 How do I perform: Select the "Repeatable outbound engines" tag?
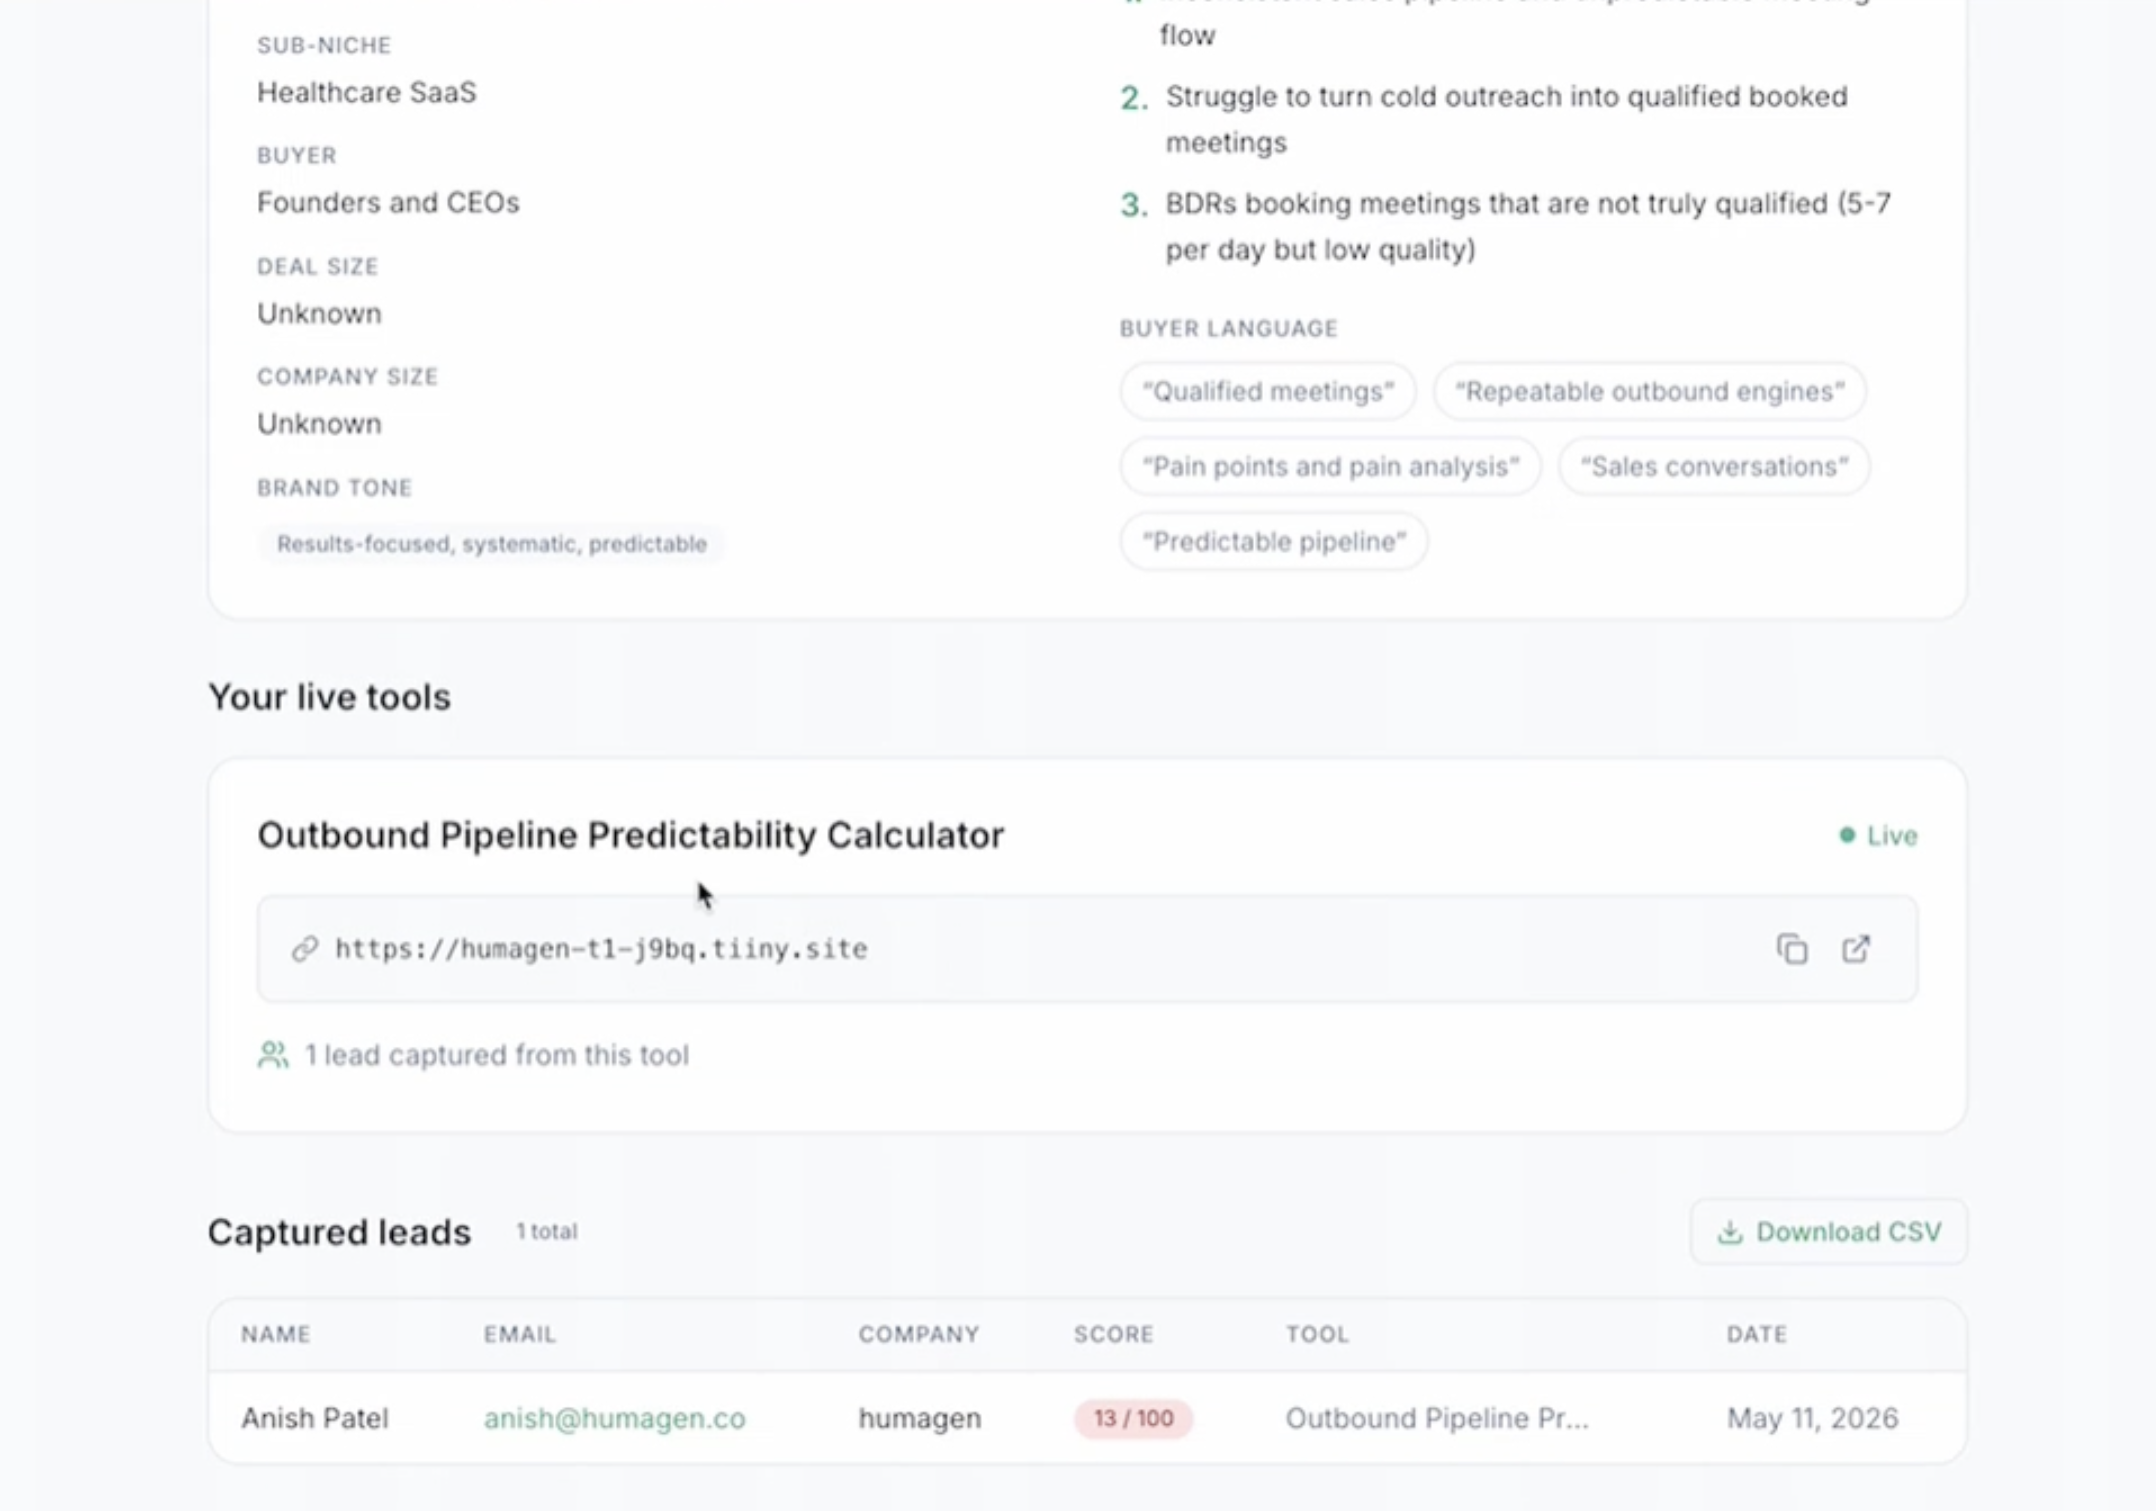(1649, 391)
